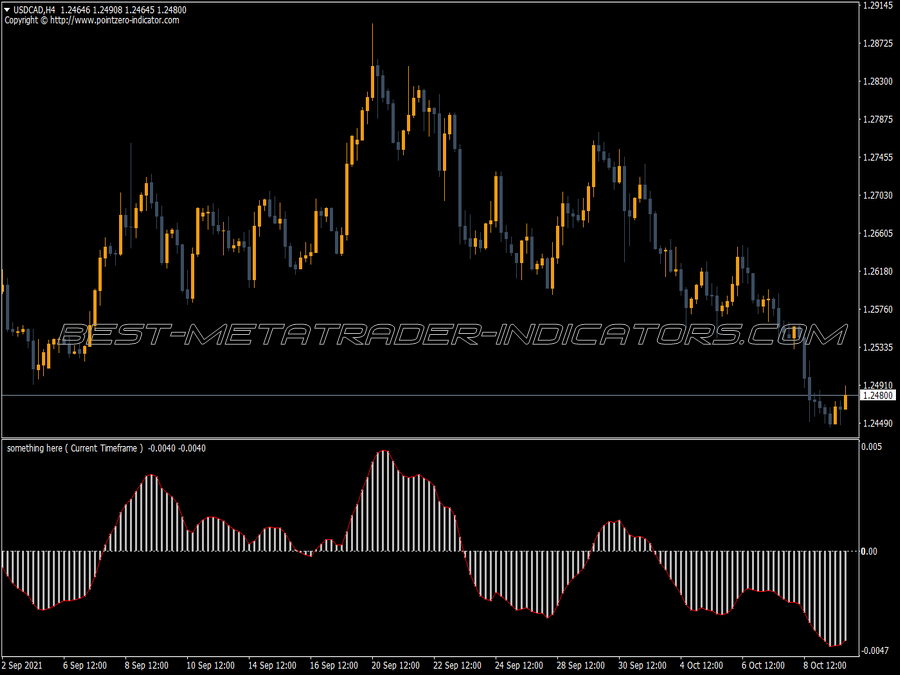The image size is (900, 675).
Task: Click the 1.28725 price scale value
Action: coord(878,43)
